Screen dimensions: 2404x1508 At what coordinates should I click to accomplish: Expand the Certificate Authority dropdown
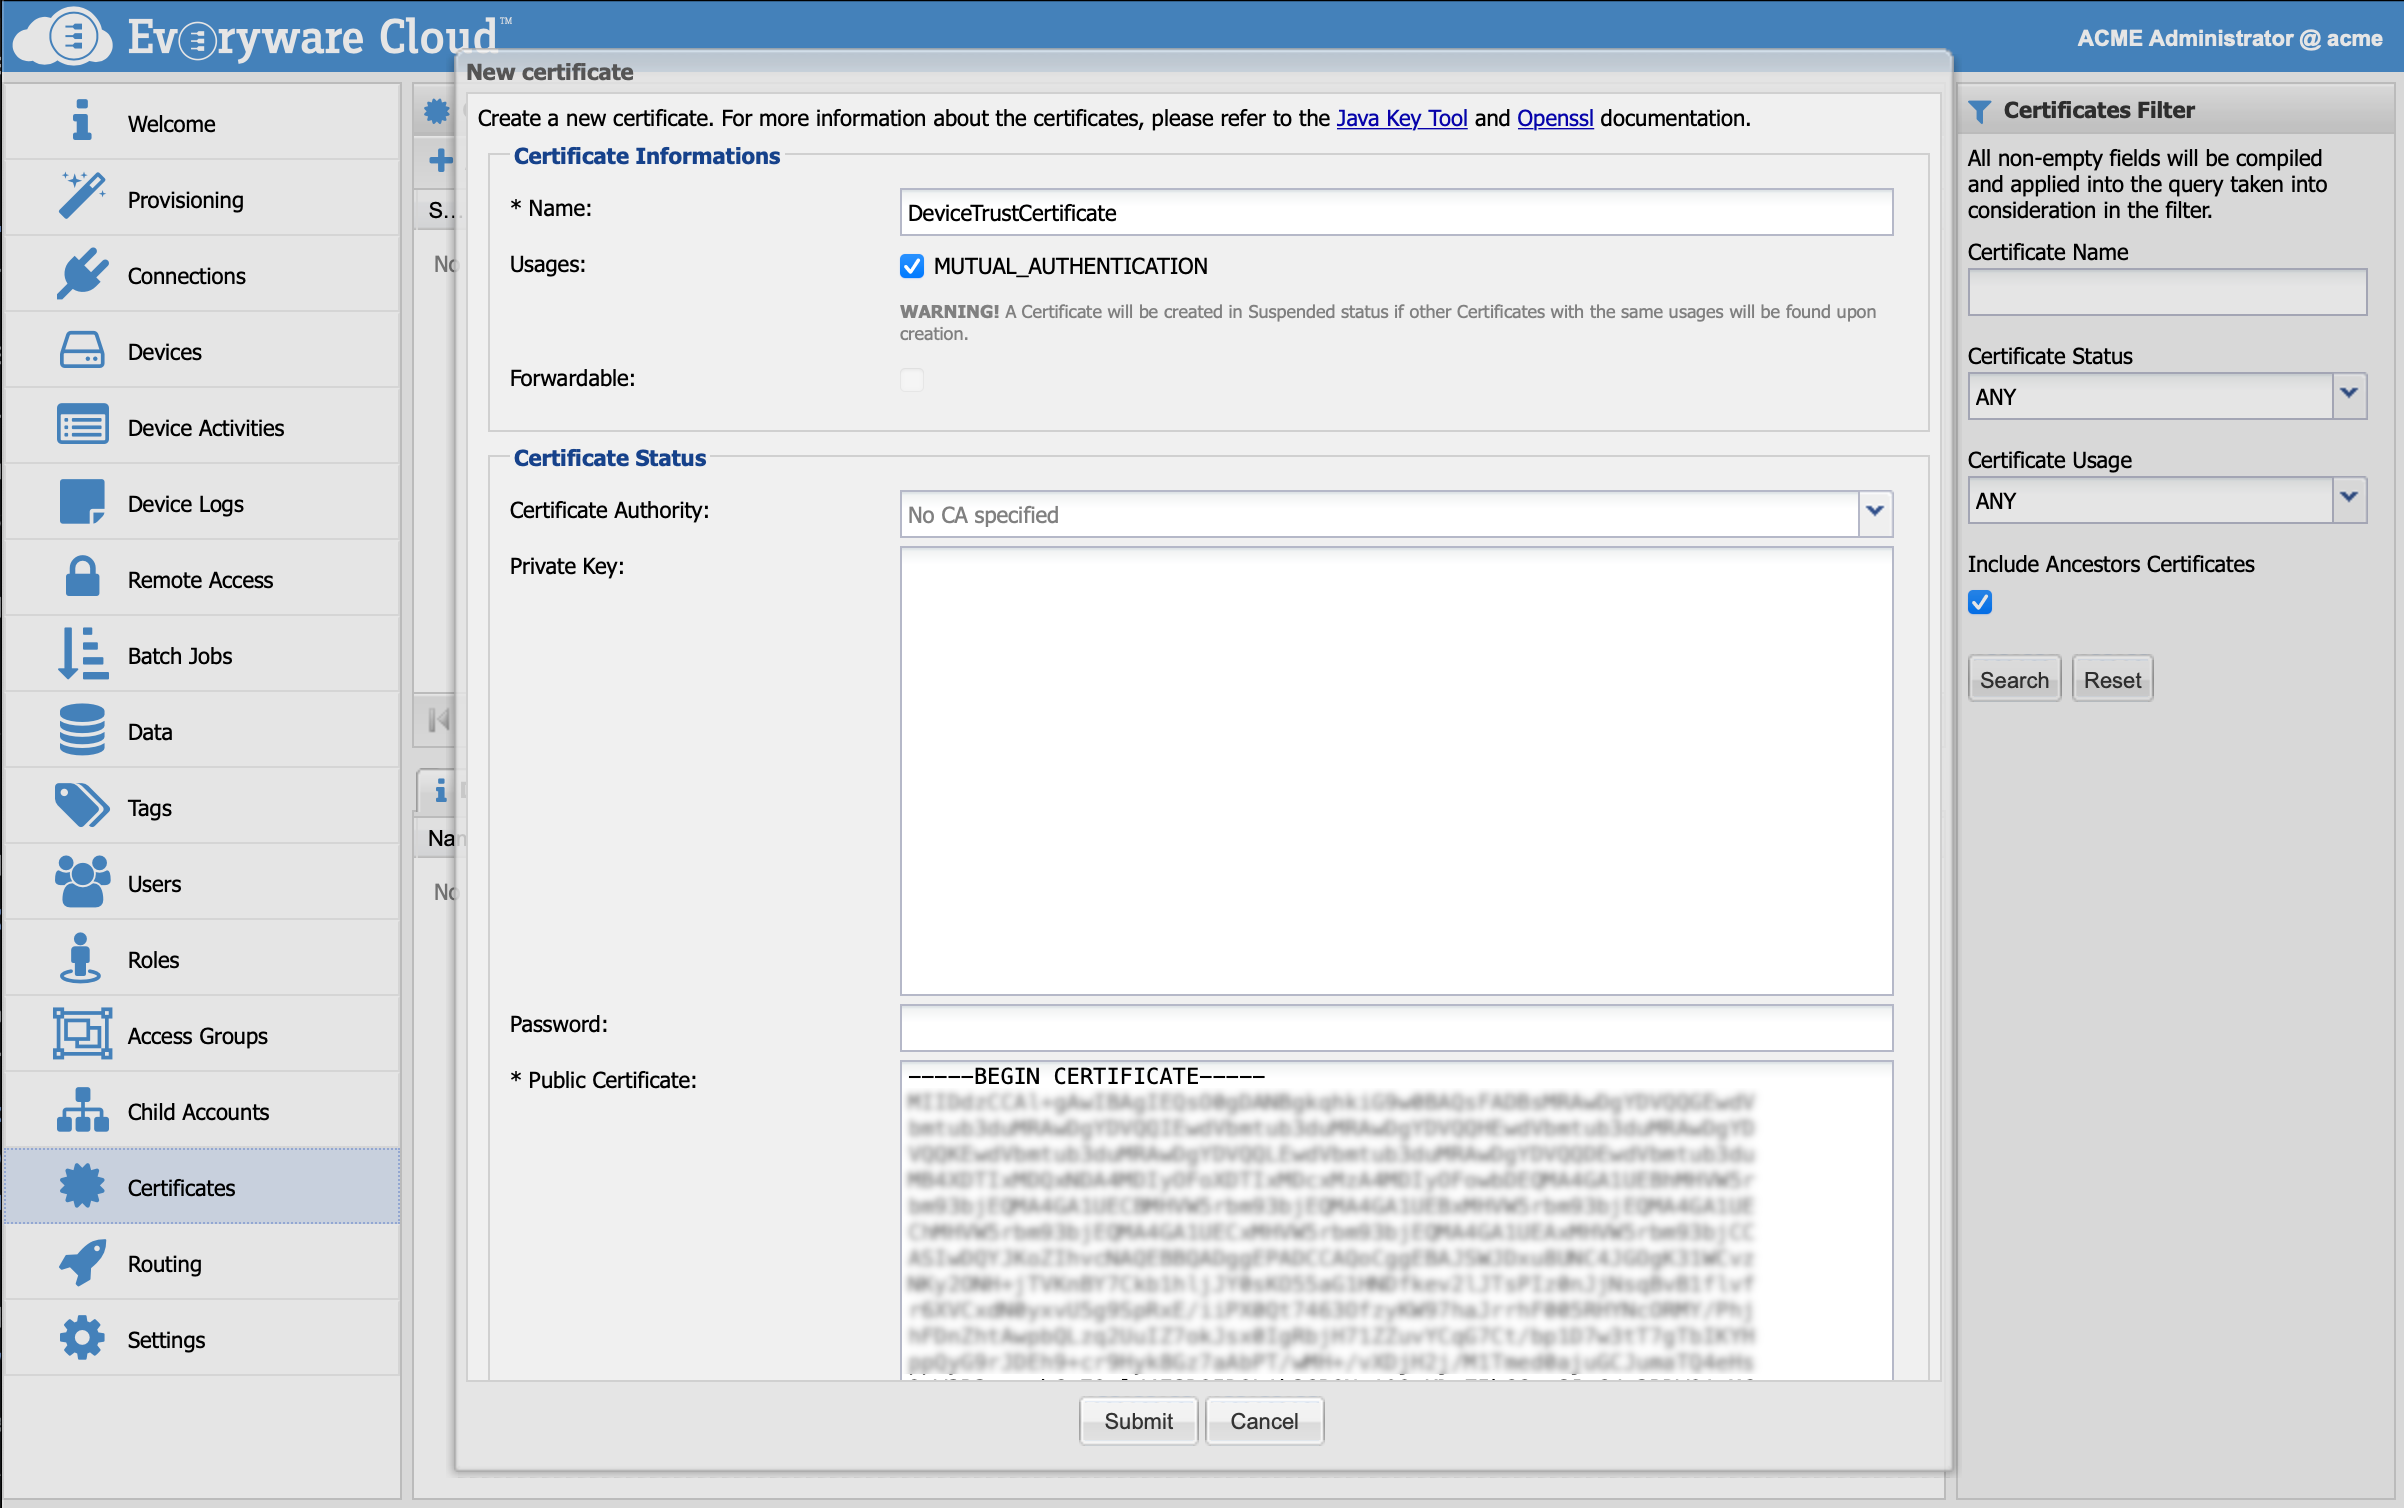(x=1875, y=513)
